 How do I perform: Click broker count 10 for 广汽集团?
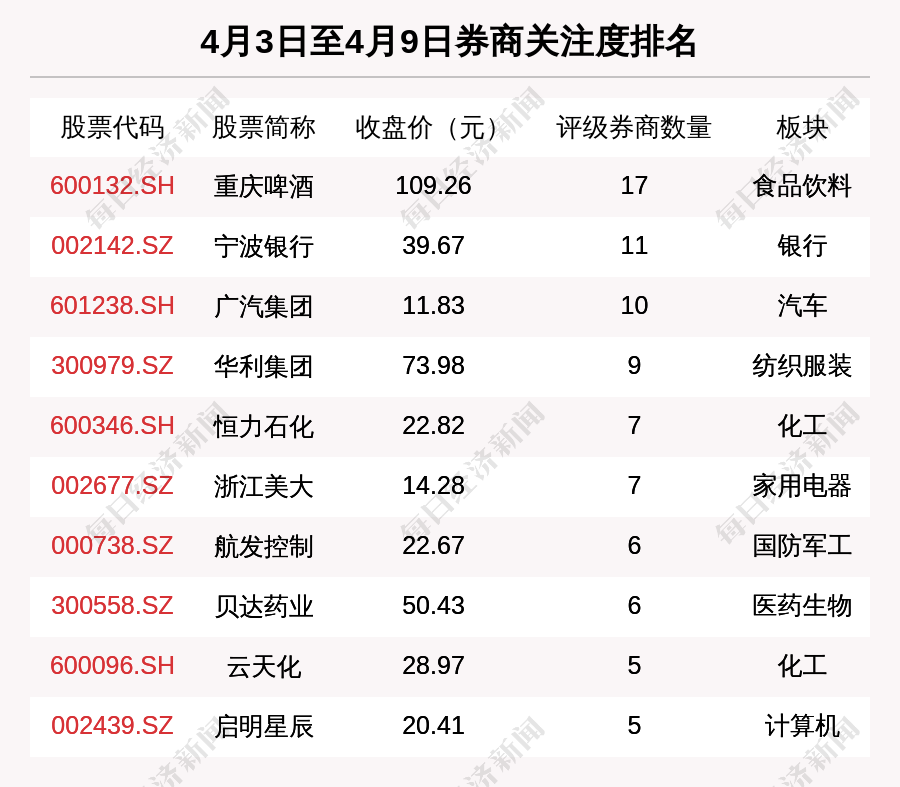pos(634,305)
